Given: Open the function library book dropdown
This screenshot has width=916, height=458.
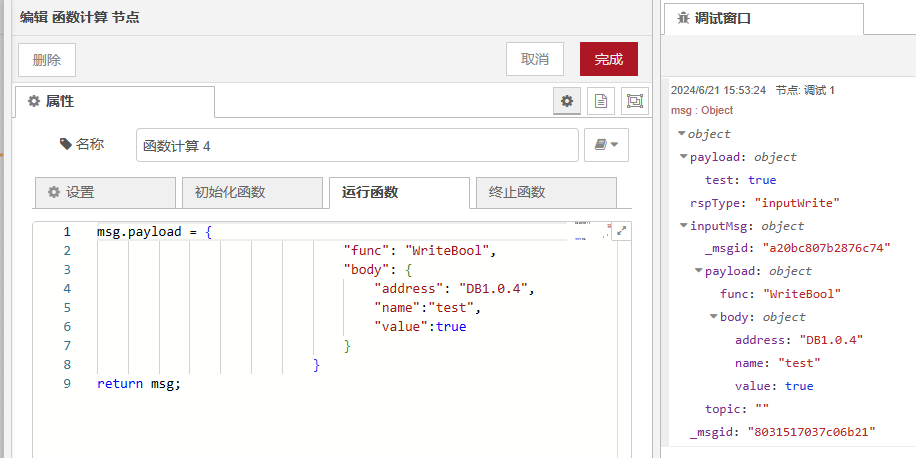Looking at the screenshot, I should [605, 145].
